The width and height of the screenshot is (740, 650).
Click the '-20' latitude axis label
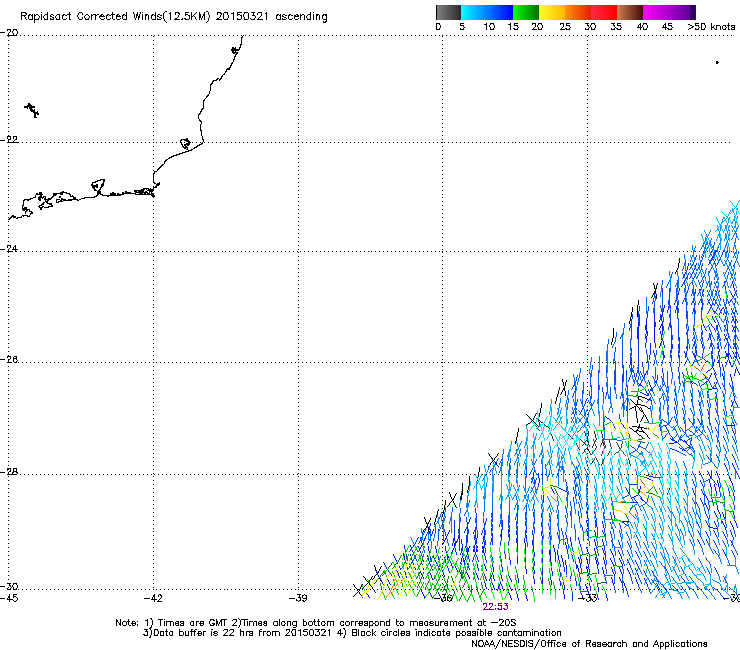point(9,33)
